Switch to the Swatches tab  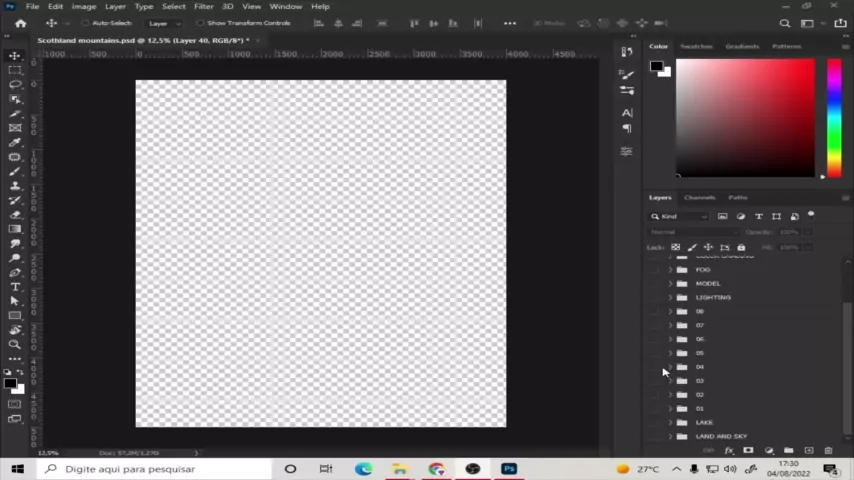pyautogui.click(x=696, y=46)
